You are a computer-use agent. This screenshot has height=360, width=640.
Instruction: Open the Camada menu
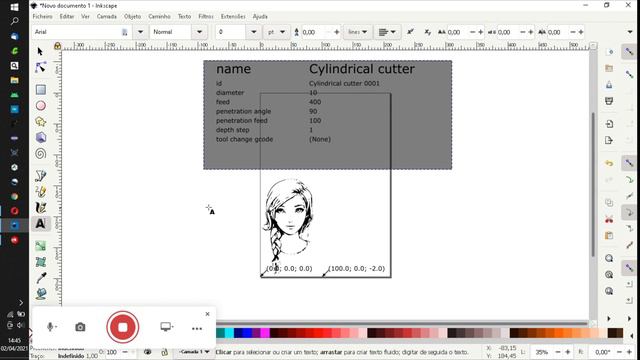pos(107,17)
